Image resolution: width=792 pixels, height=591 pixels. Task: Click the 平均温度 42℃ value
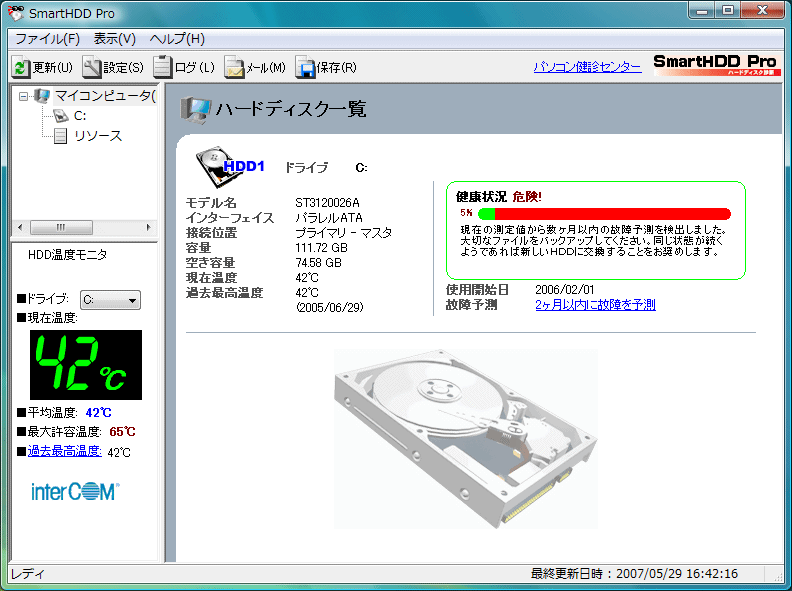(98, 413)
